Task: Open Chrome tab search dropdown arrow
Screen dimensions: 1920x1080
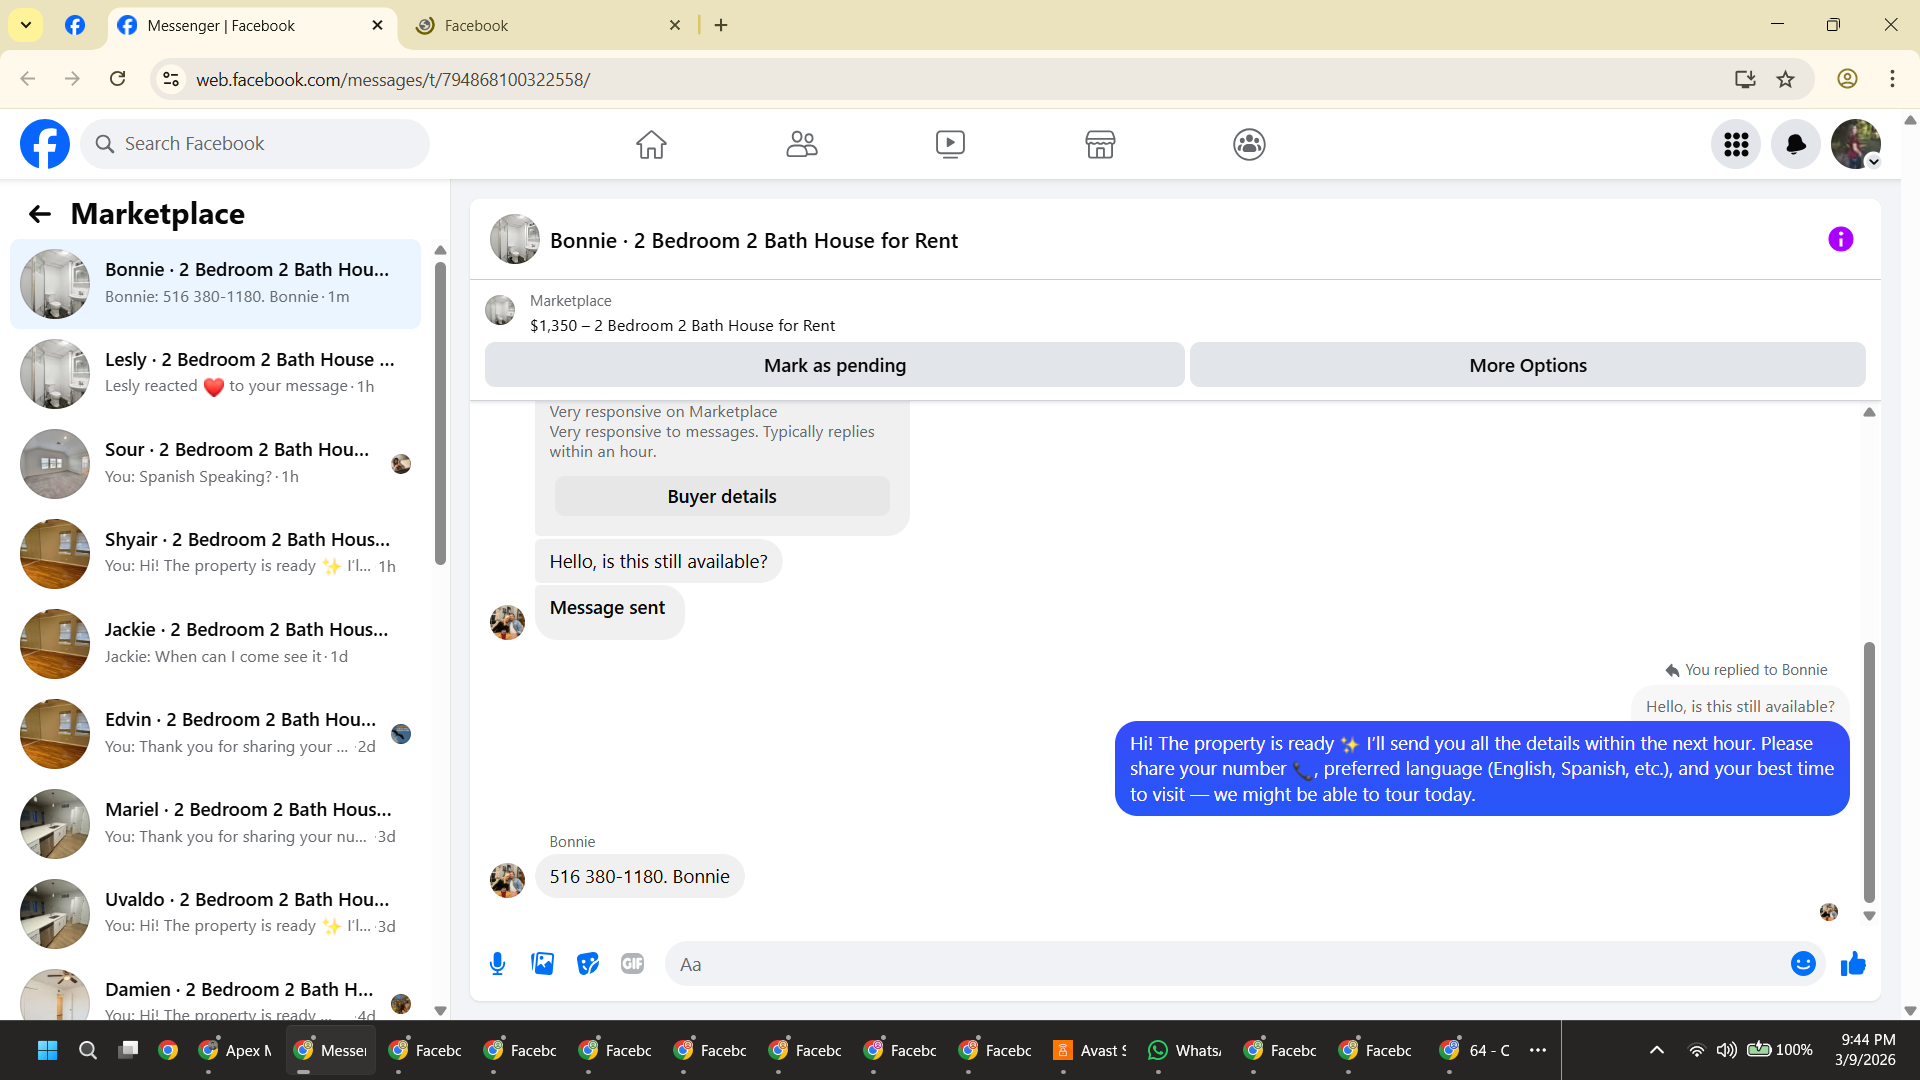Action: (26, 25)
